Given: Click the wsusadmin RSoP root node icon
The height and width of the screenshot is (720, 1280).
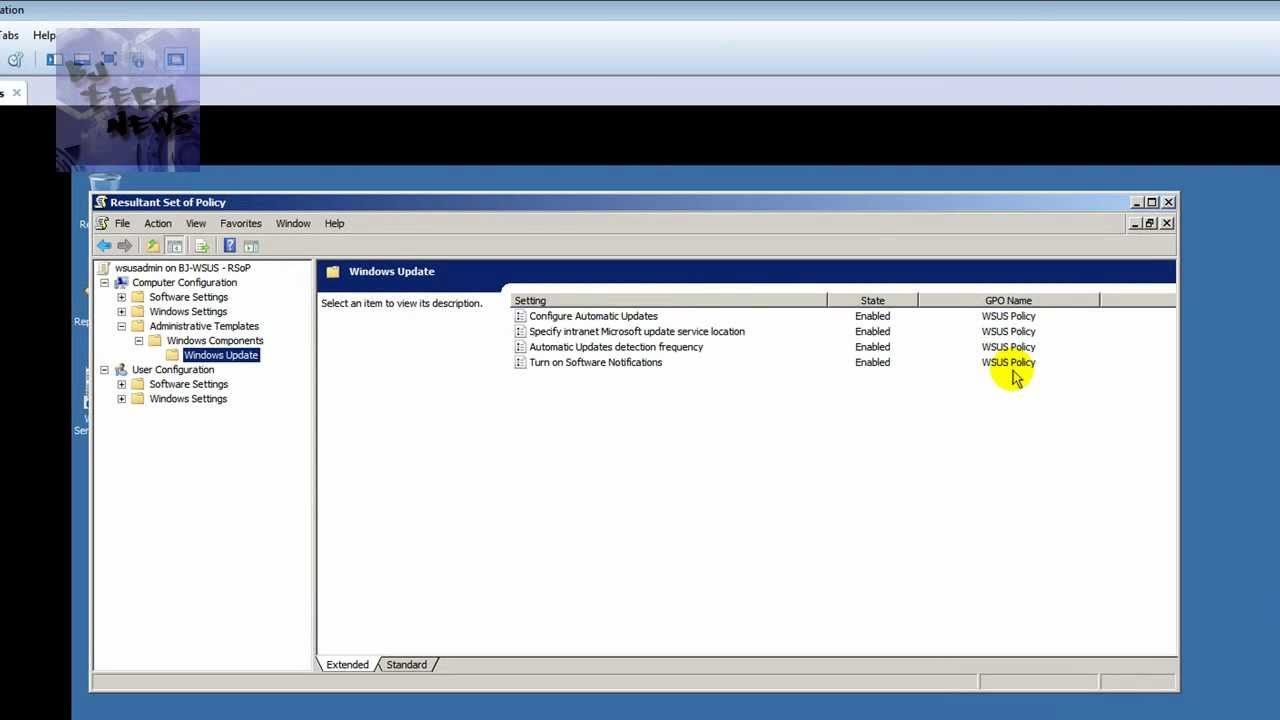Looking at the screenshot, I should tap(103, 268).
